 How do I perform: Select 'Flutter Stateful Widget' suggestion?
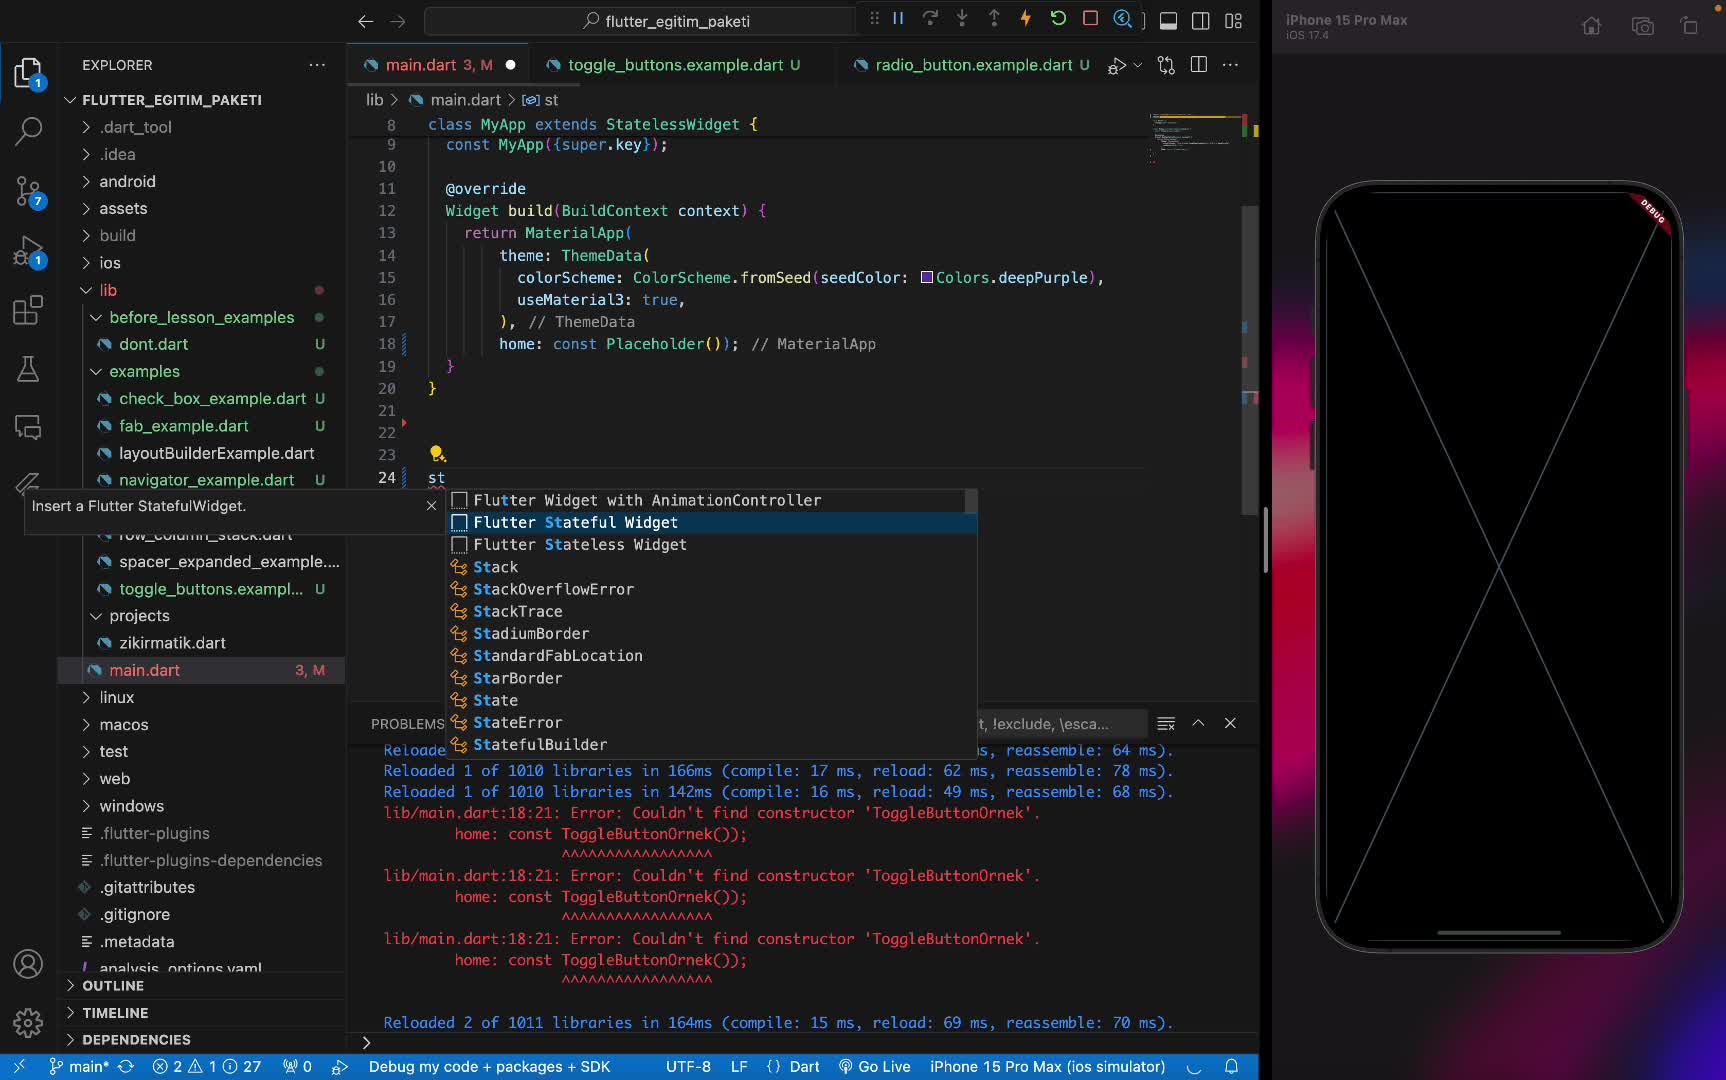(711, 522)
